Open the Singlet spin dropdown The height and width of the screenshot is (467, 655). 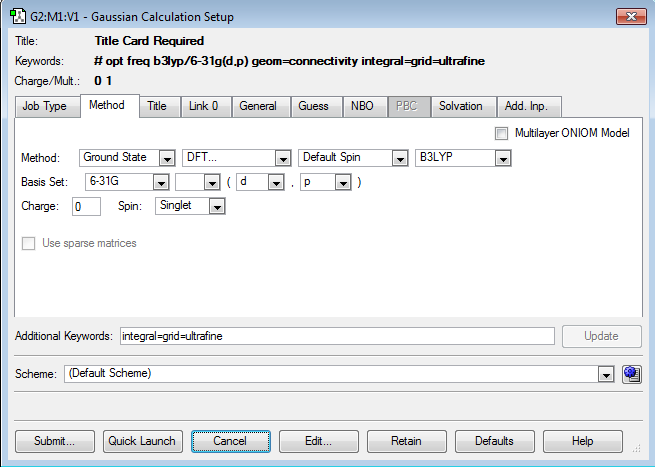(190, 206)
